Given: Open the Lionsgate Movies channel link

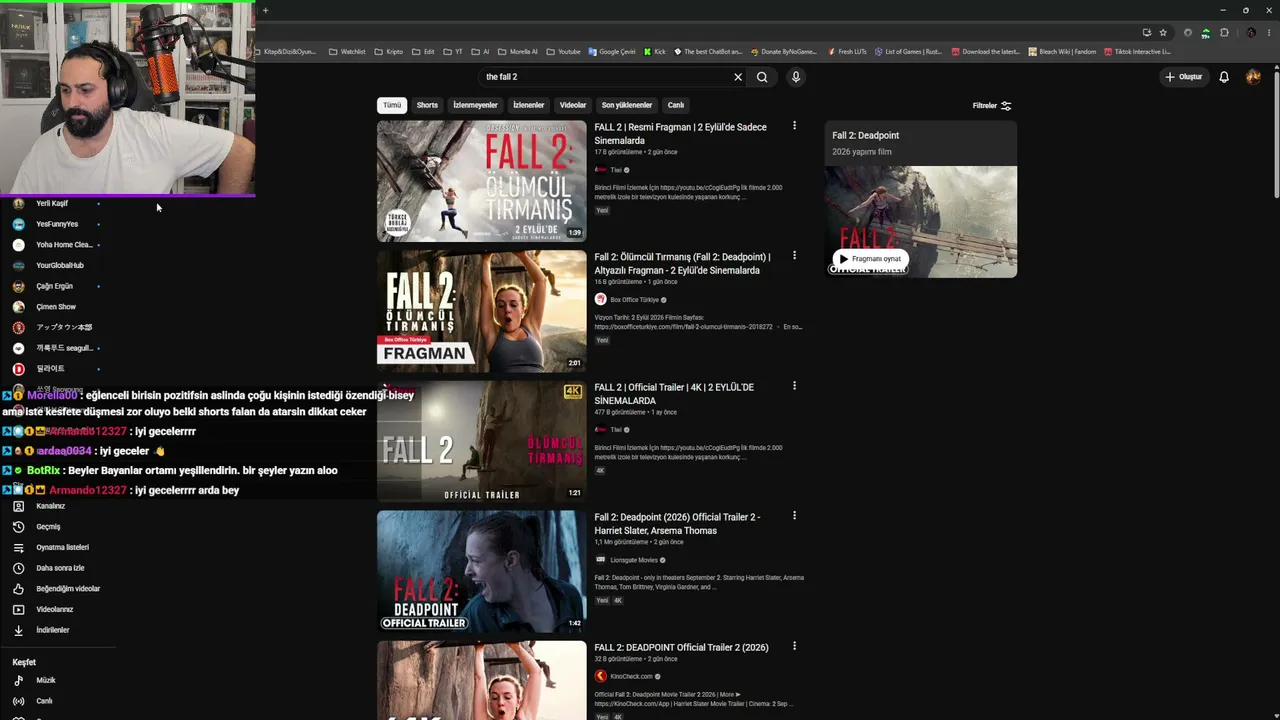Looking at the screenshot, I should pos(634,560).
